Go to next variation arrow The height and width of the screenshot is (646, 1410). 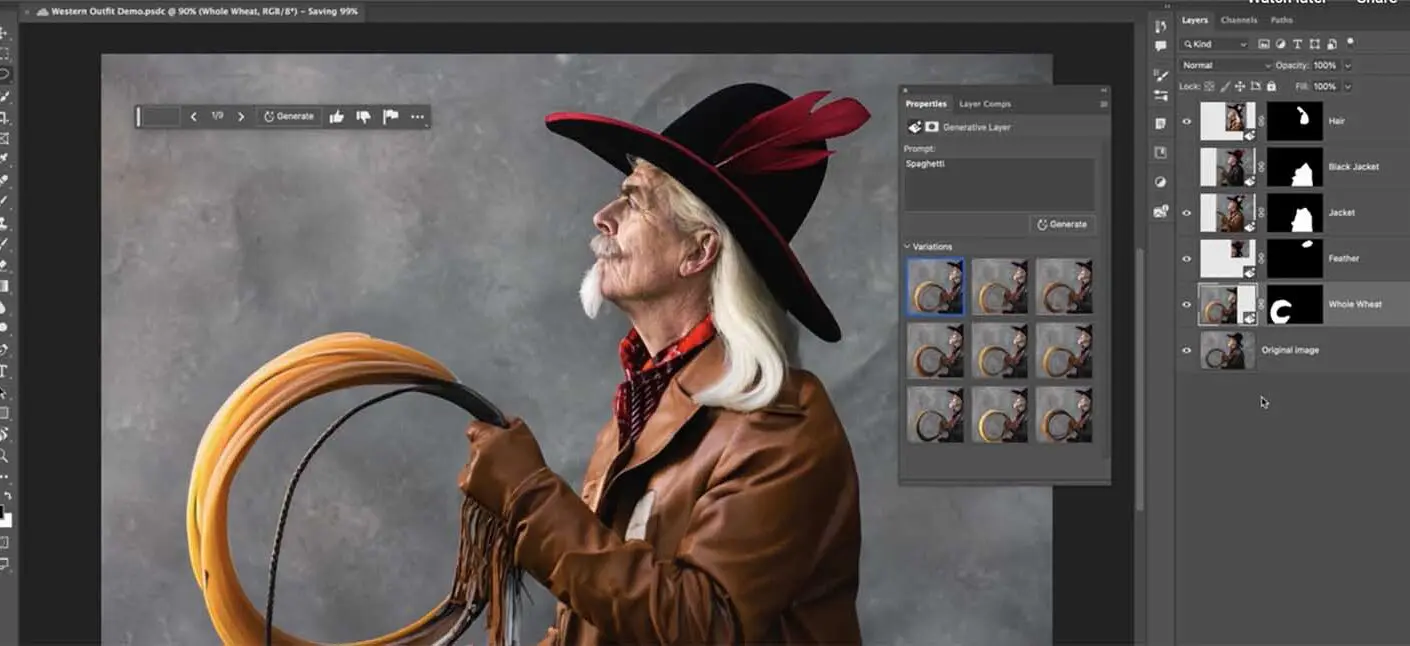pyautogui.click(x=241, y=117)
